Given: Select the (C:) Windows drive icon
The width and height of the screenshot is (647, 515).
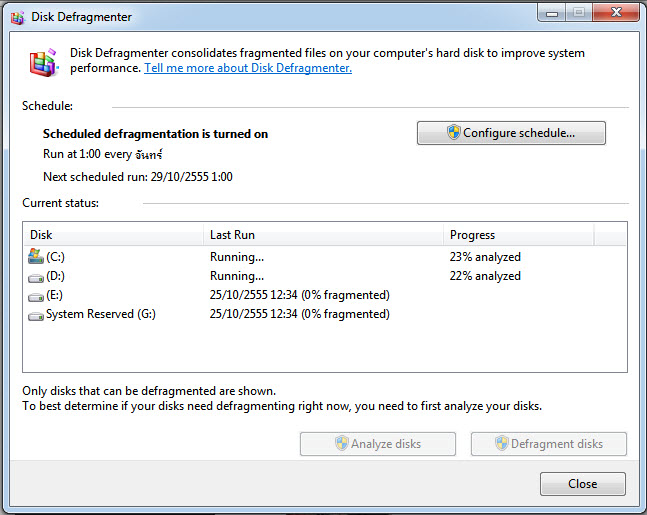Looking at the screenshot, I should [36, 256].
